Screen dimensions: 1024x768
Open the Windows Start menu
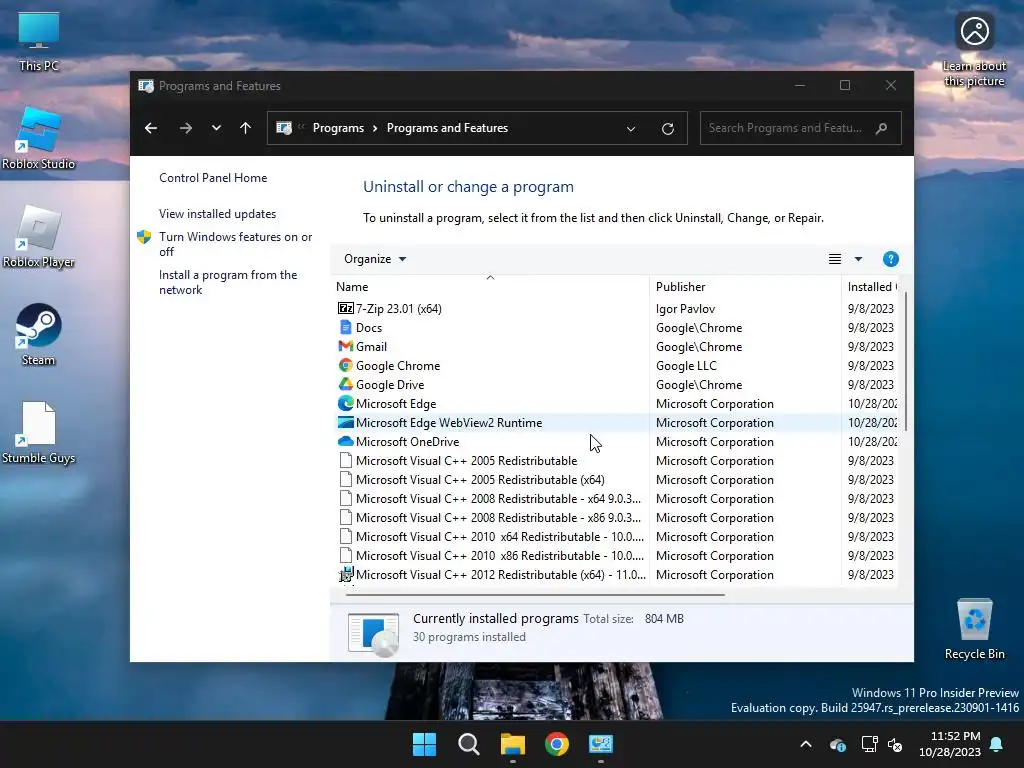[424, 744]
